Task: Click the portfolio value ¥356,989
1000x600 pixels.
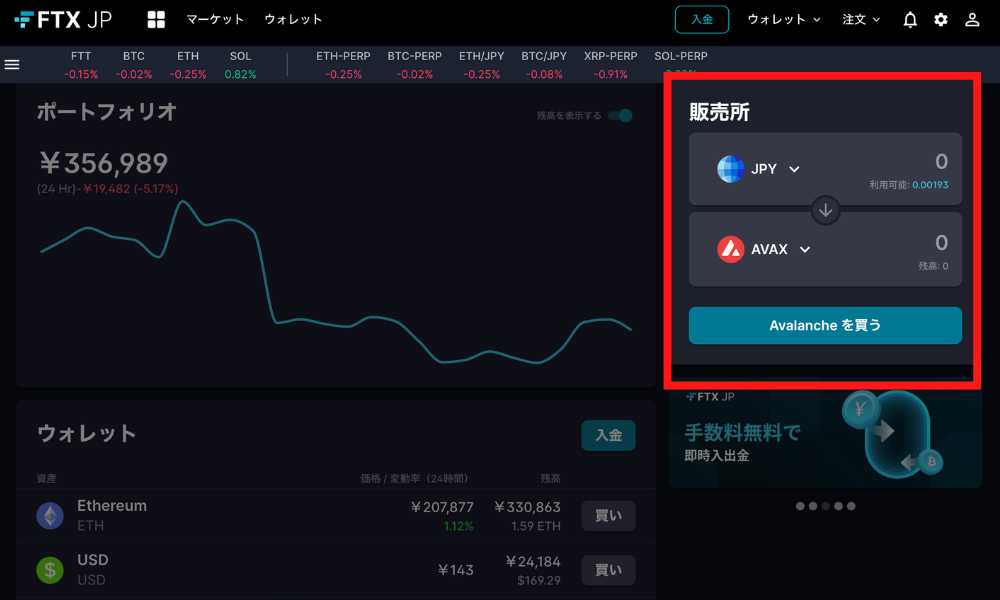Action: (103, 163)
